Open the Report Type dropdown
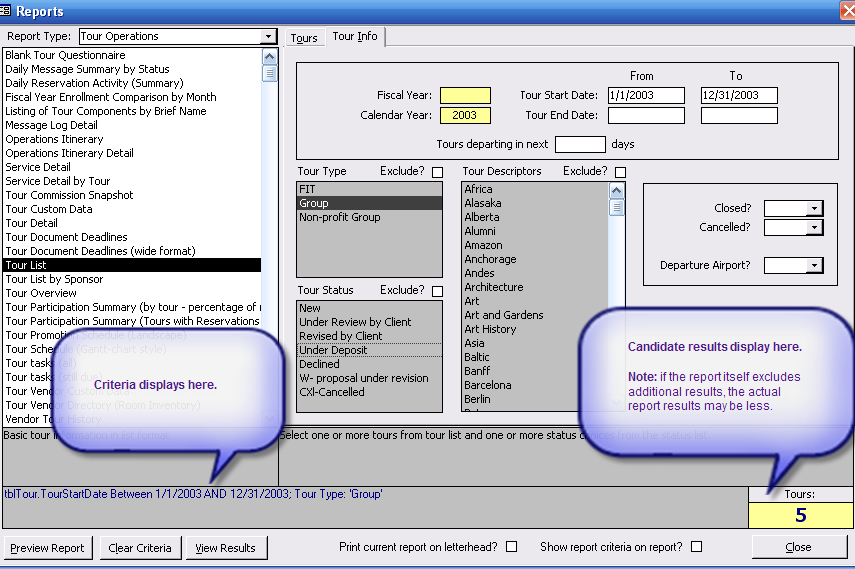Viewport: 855px width, 569px height. (267, 37)
